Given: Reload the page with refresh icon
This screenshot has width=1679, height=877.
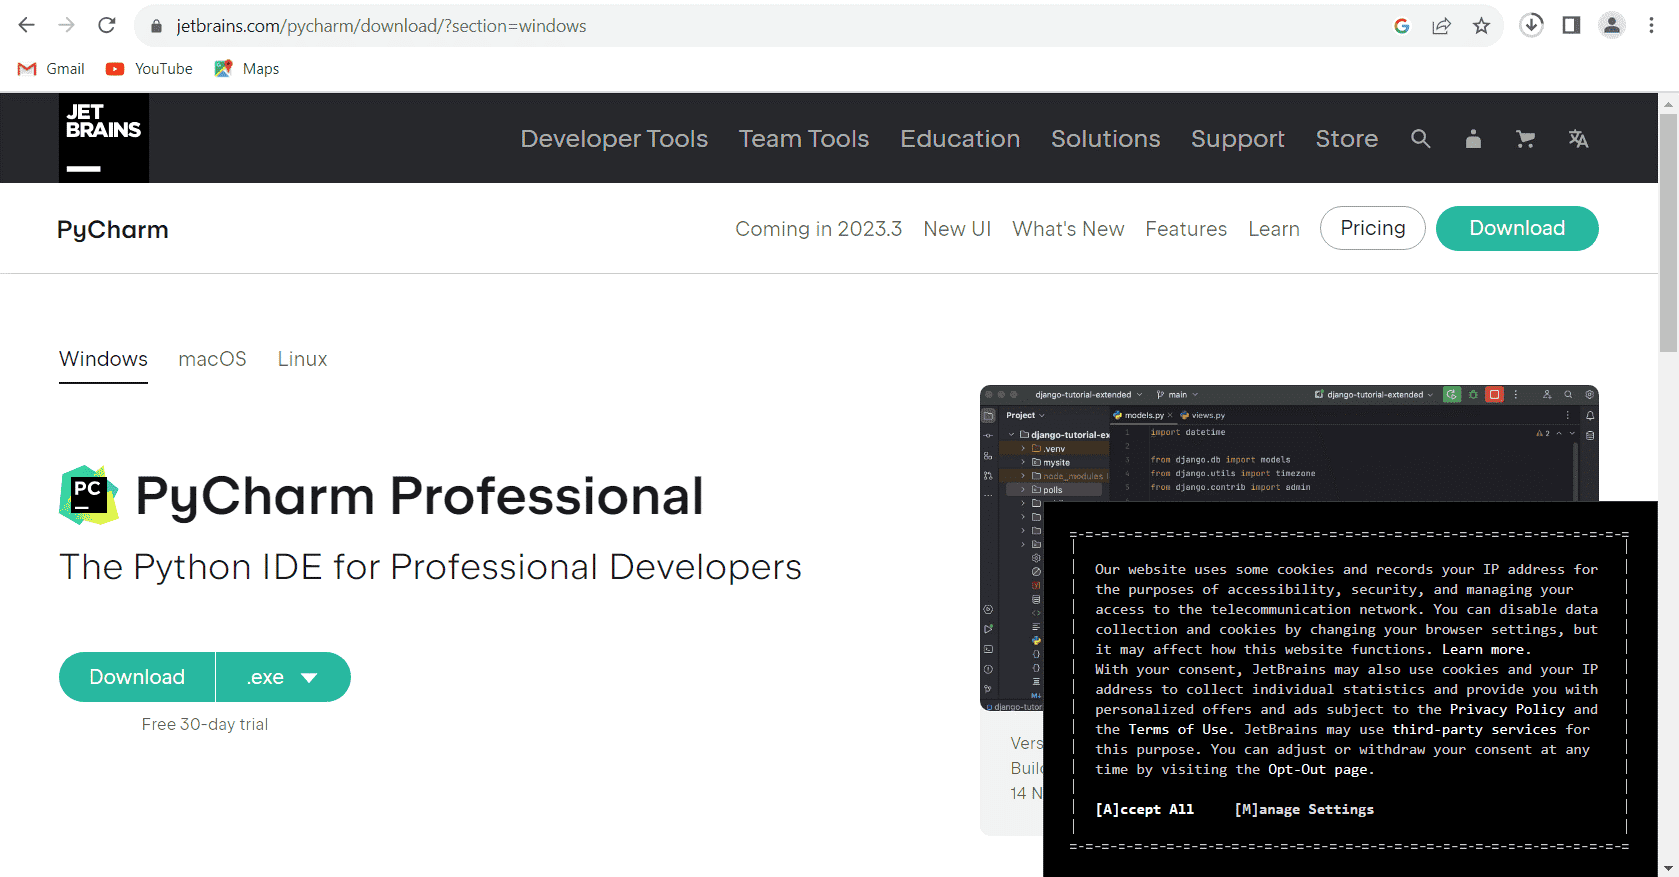Looking at the screenshot, I should pos(107,25).
